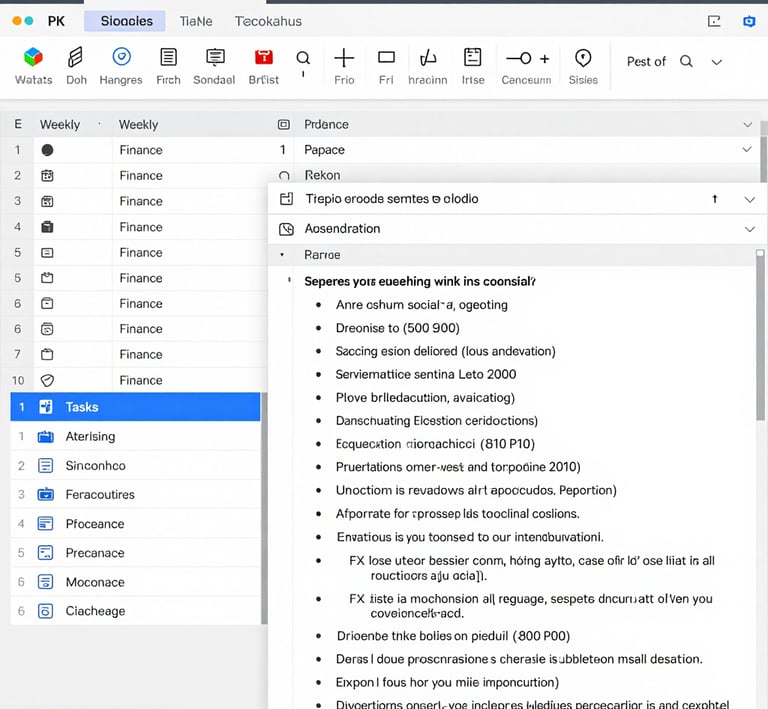
Task: Select the Doh tool icon
Action: pyautogui.click(x=76, y=58)
